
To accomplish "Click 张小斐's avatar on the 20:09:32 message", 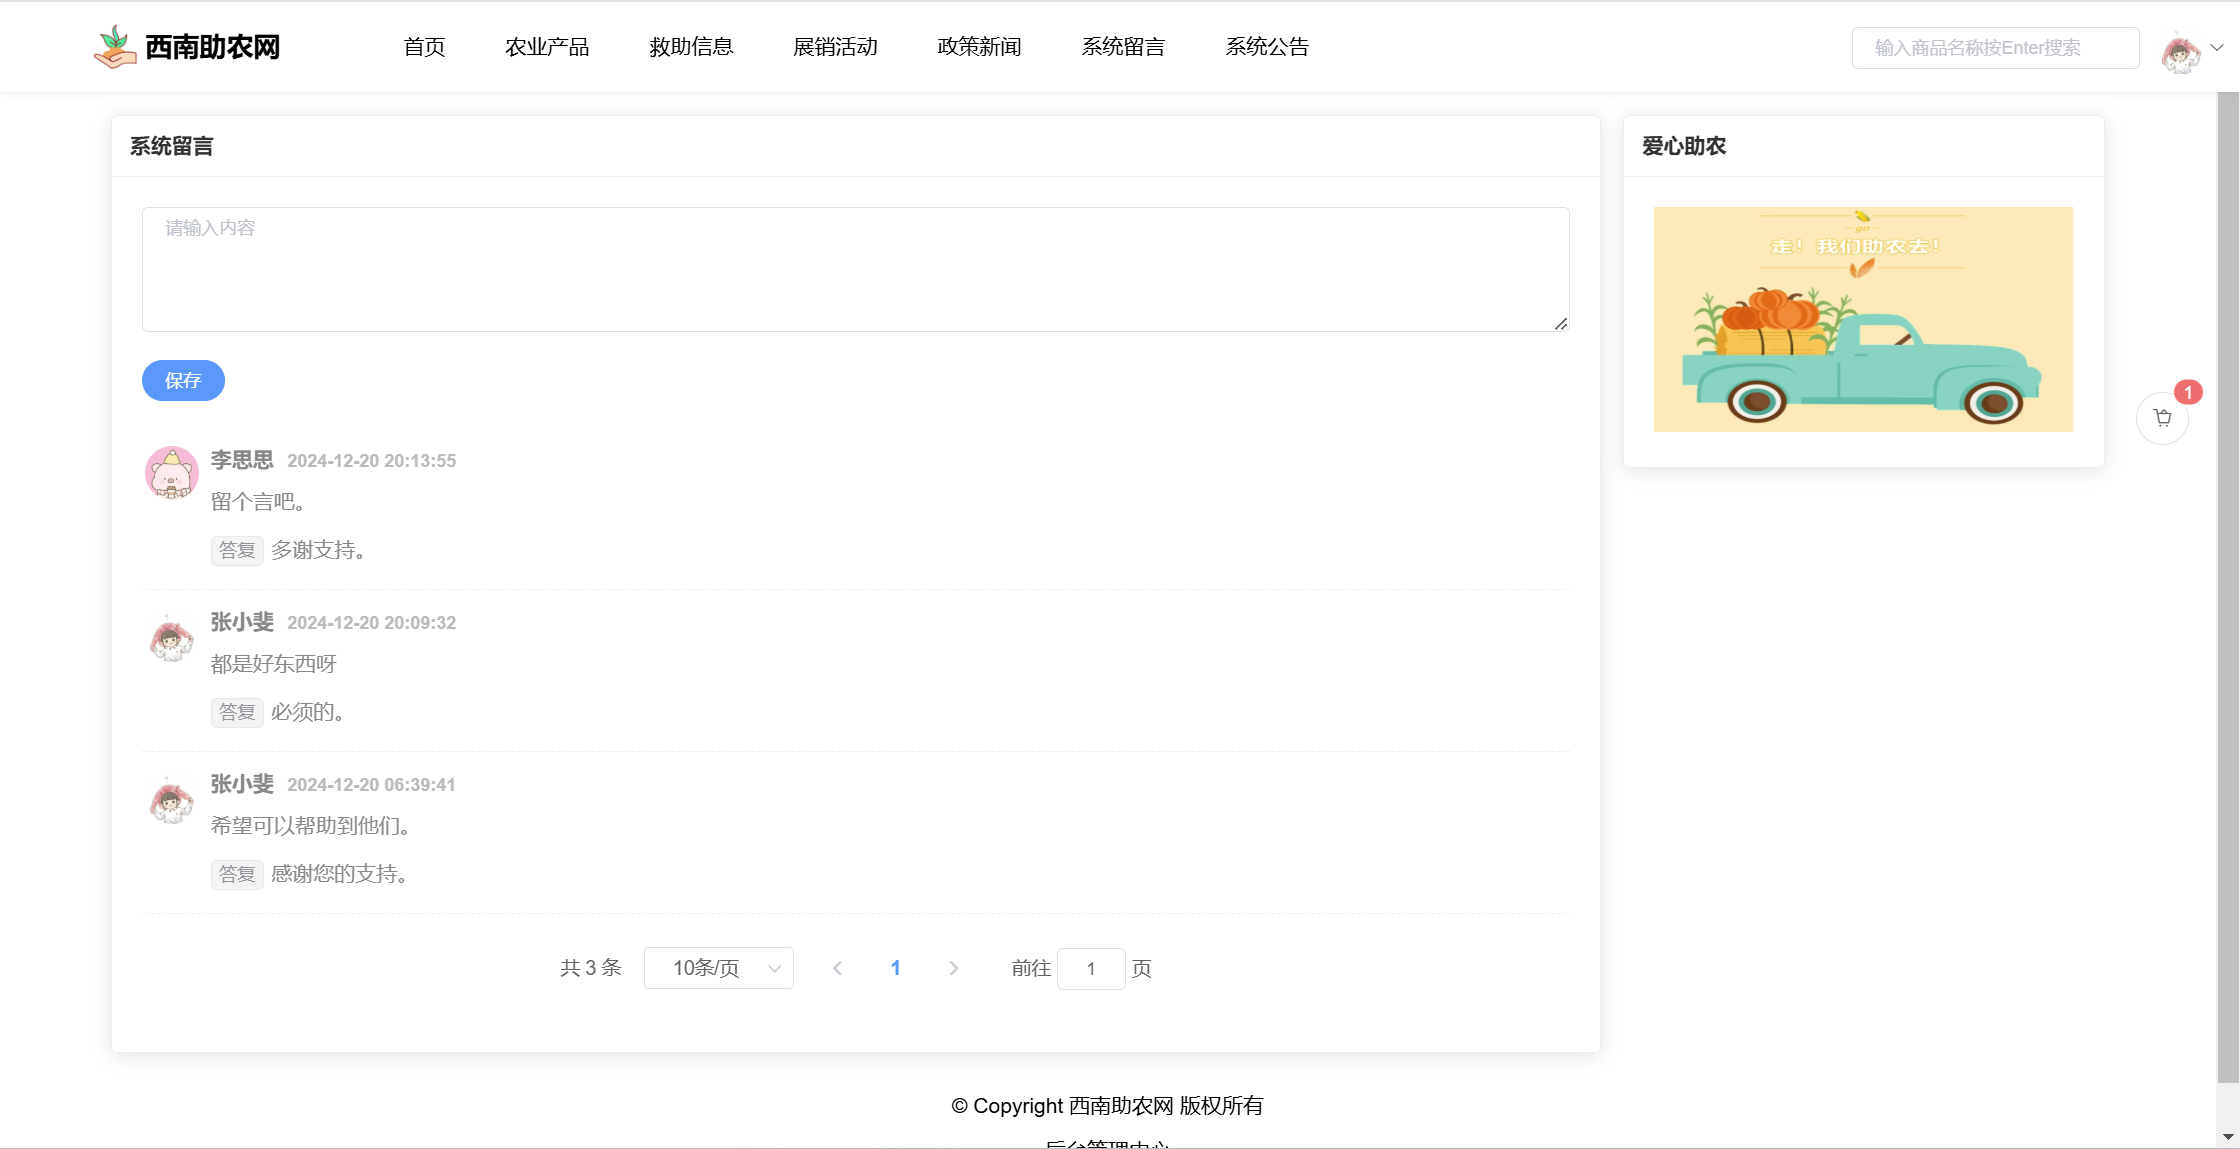I will click(171, 638).
